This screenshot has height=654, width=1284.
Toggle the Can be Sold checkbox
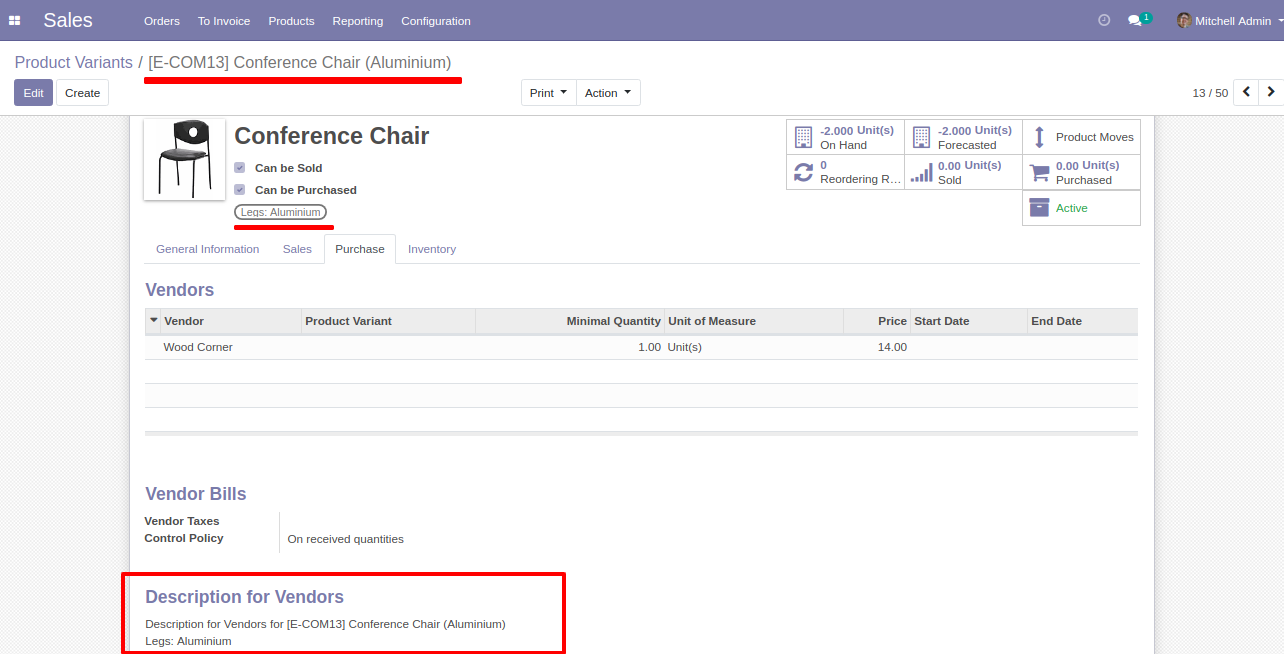pyautogui.click(x=239, y=168)
